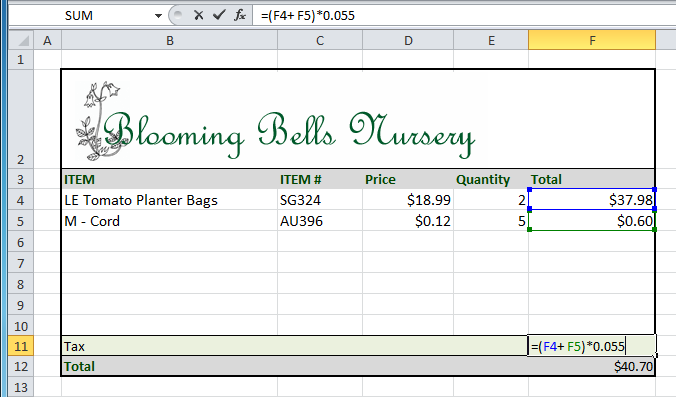Viewport: 676px width, 397px height.
Task: Select row 12 header
Action: (21, 366)
